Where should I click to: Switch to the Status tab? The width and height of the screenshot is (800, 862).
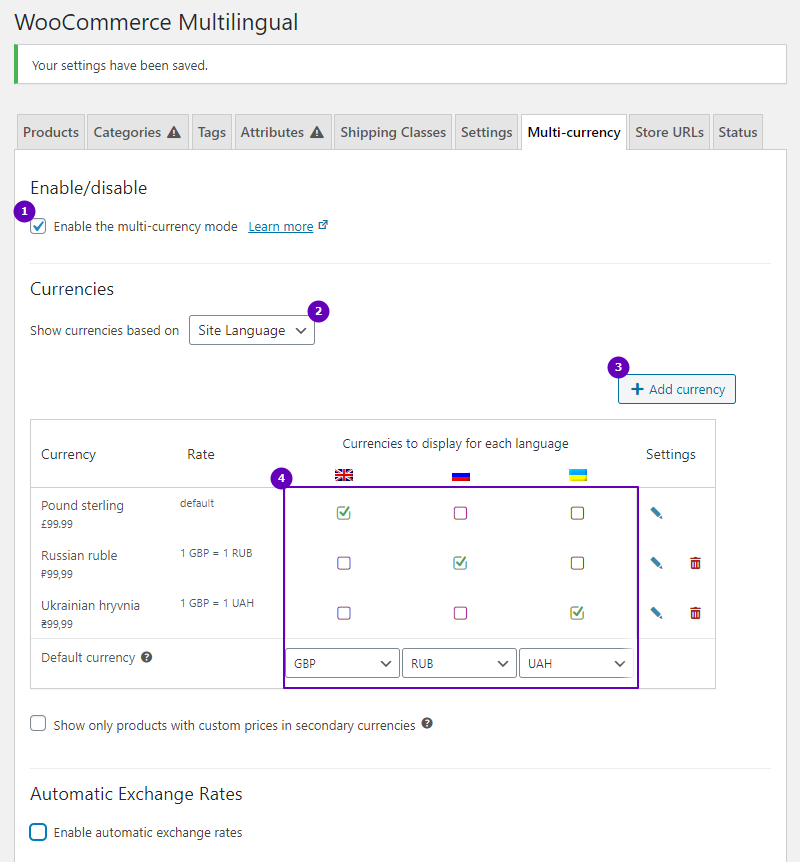[737, 132]
